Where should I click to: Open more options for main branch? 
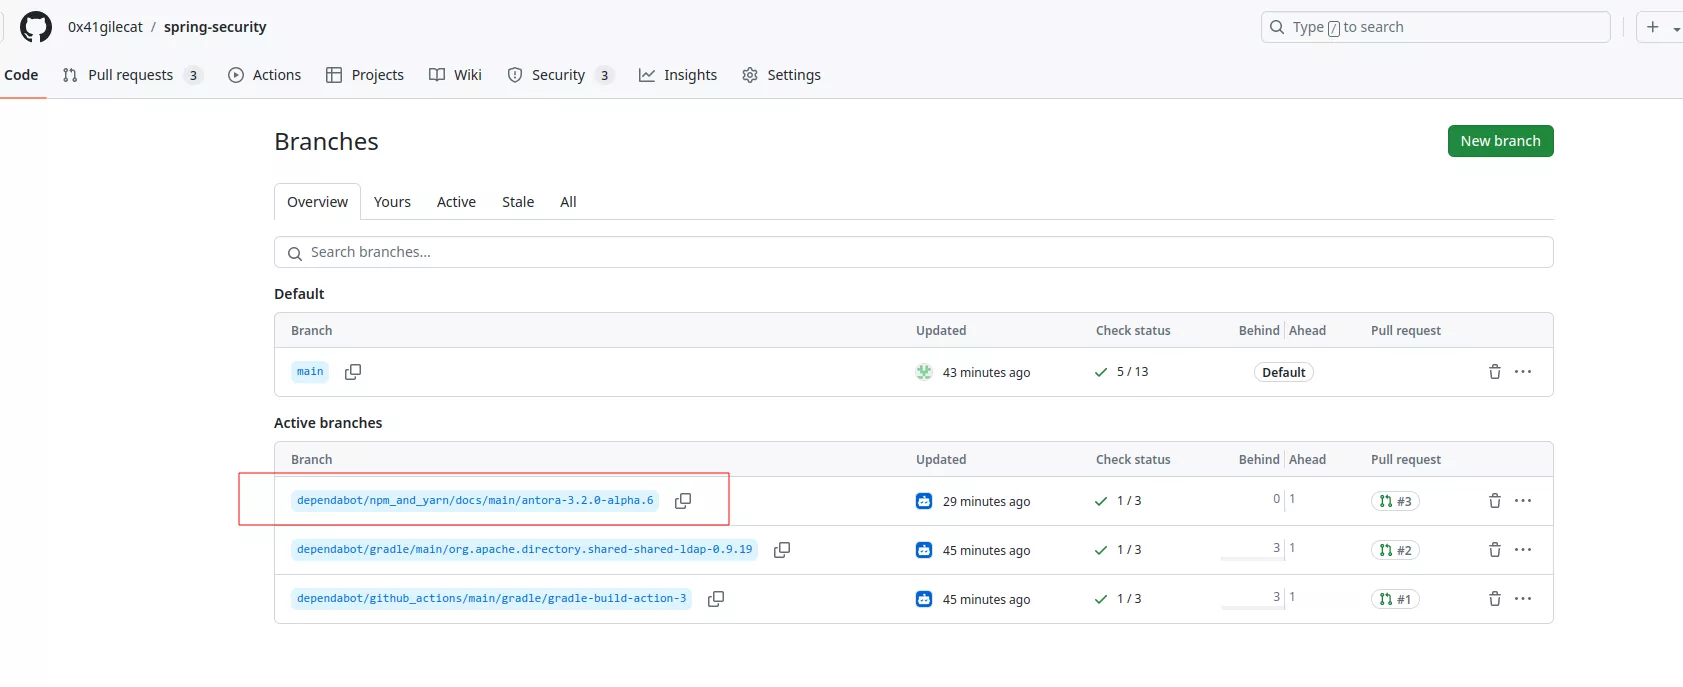point(1523,372)
